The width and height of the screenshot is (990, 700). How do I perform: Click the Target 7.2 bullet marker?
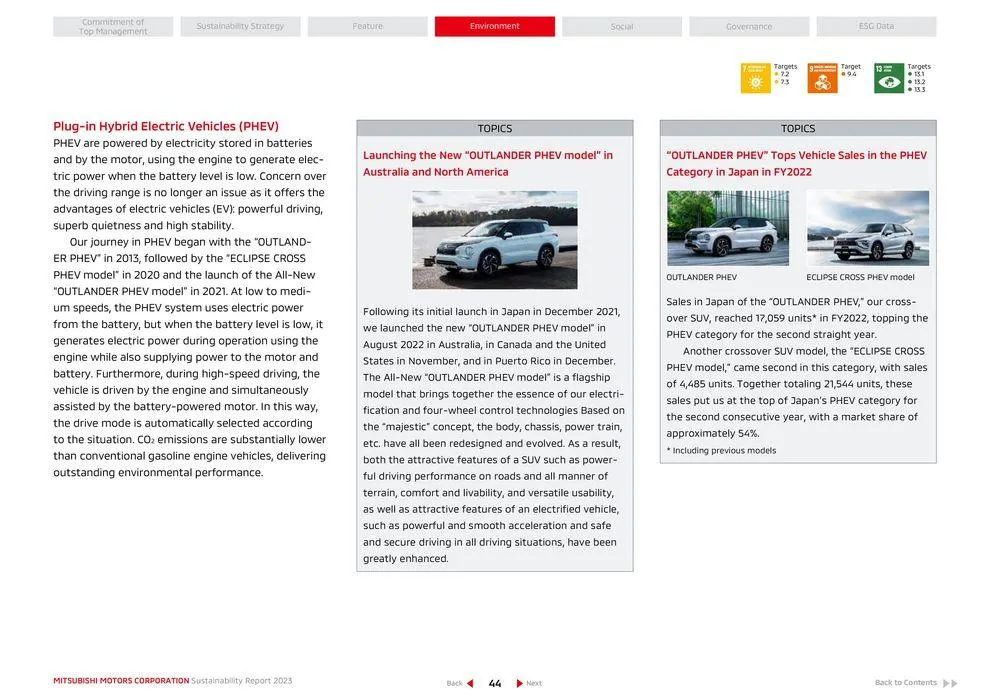pyautogui.click(x=777, y=74)
